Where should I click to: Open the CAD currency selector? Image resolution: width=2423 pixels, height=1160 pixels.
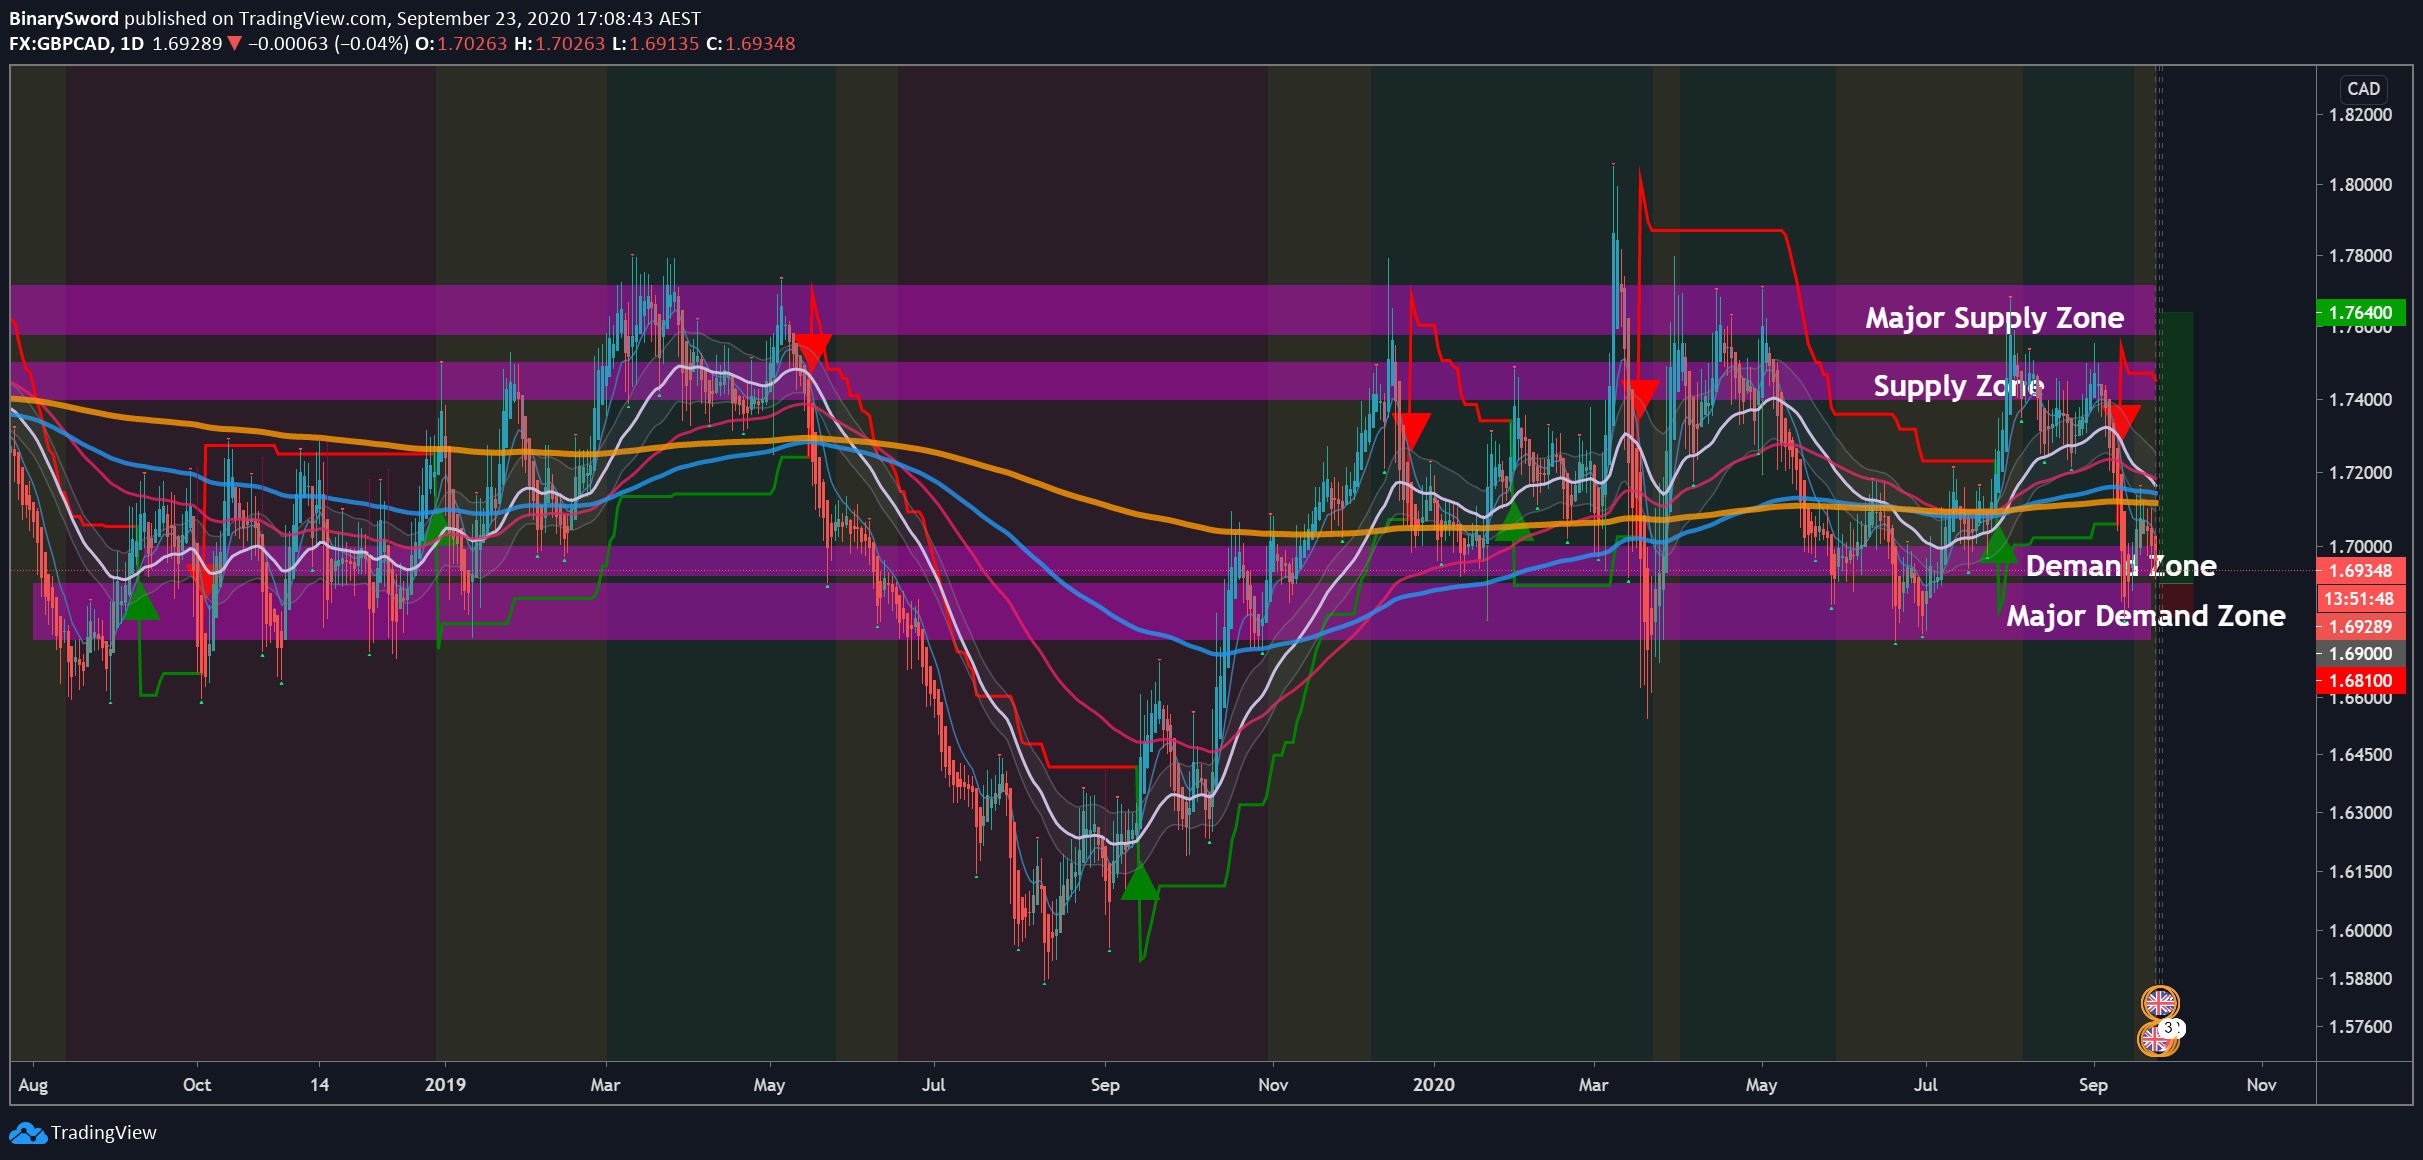tap(2363, 88)
